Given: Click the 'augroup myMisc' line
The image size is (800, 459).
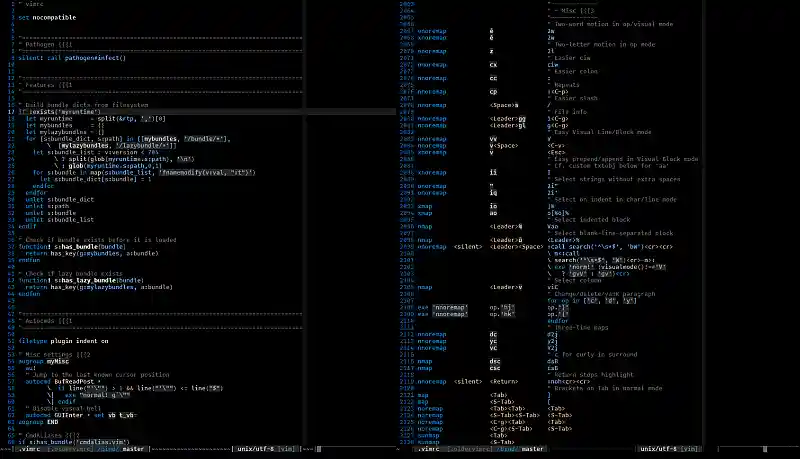Looking at the screenshot, I should (x=43, y=361).
